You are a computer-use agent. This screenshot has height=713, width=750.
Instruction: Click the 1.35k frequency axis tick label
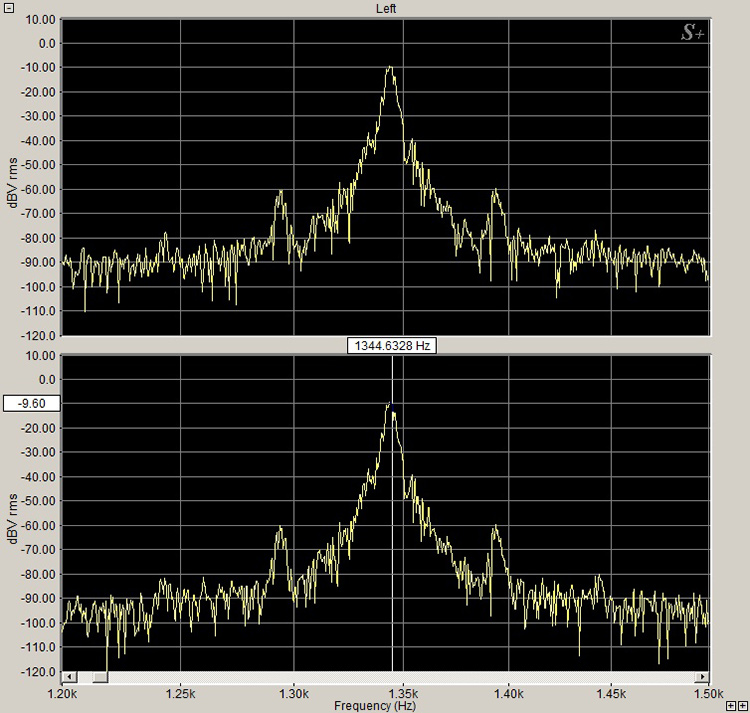click(402, 692)
